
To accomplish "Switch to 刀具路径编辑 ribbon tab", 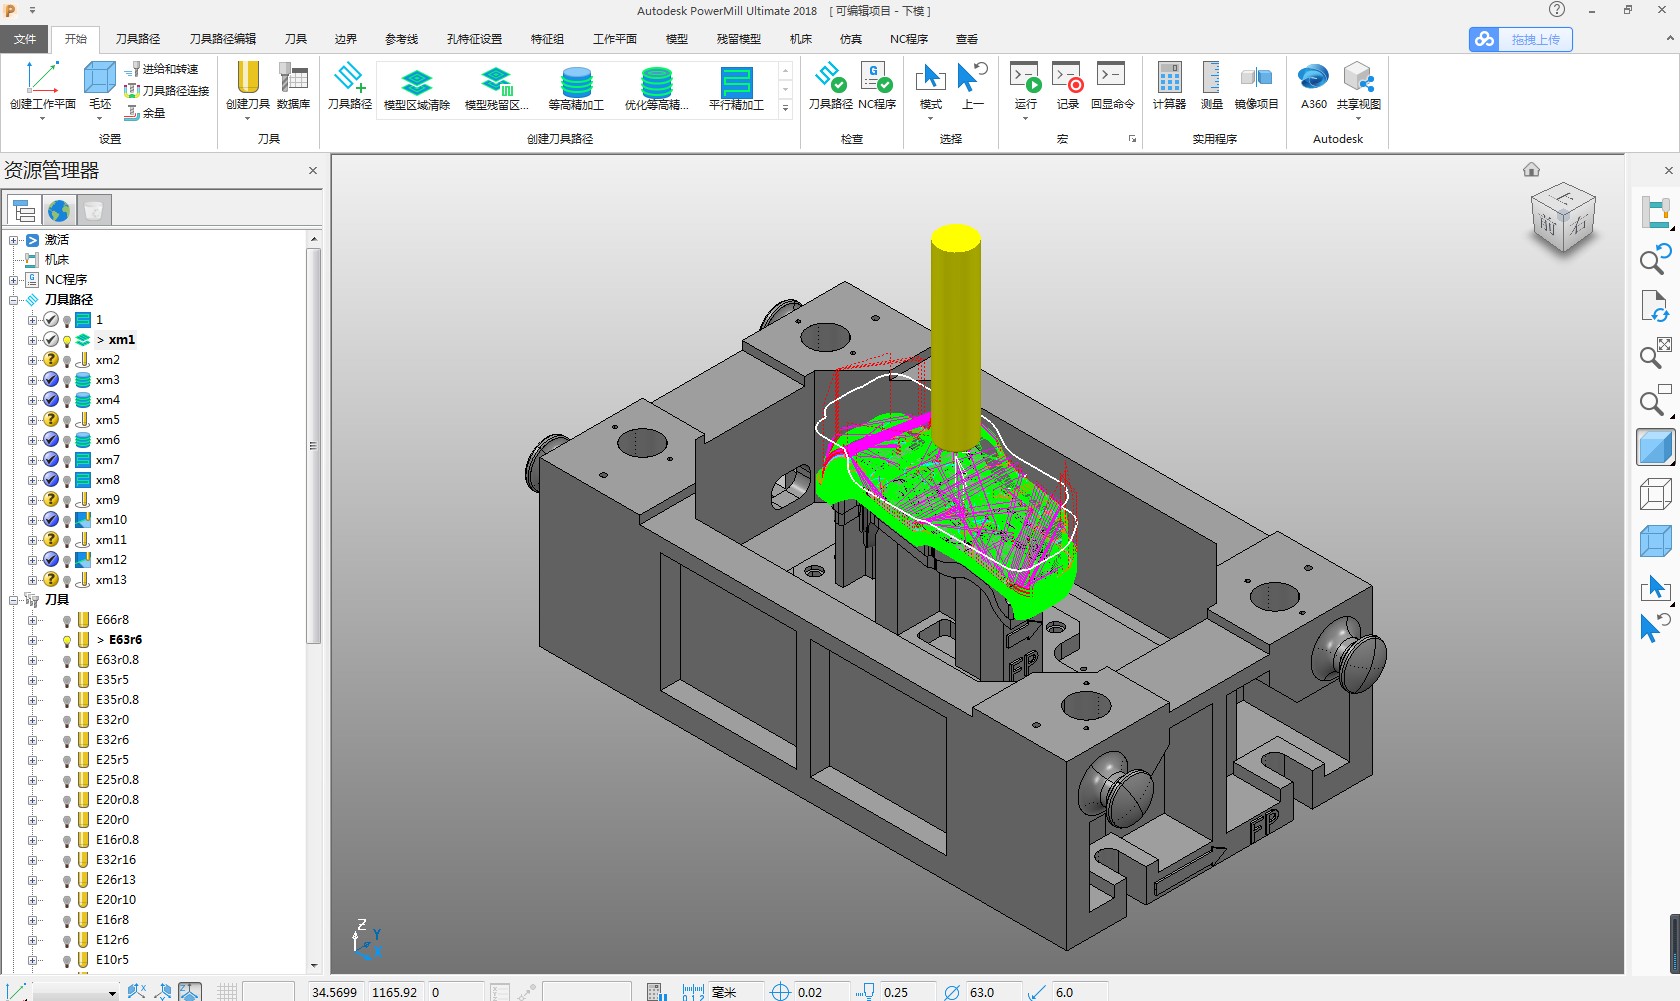I will click(223, 39).
